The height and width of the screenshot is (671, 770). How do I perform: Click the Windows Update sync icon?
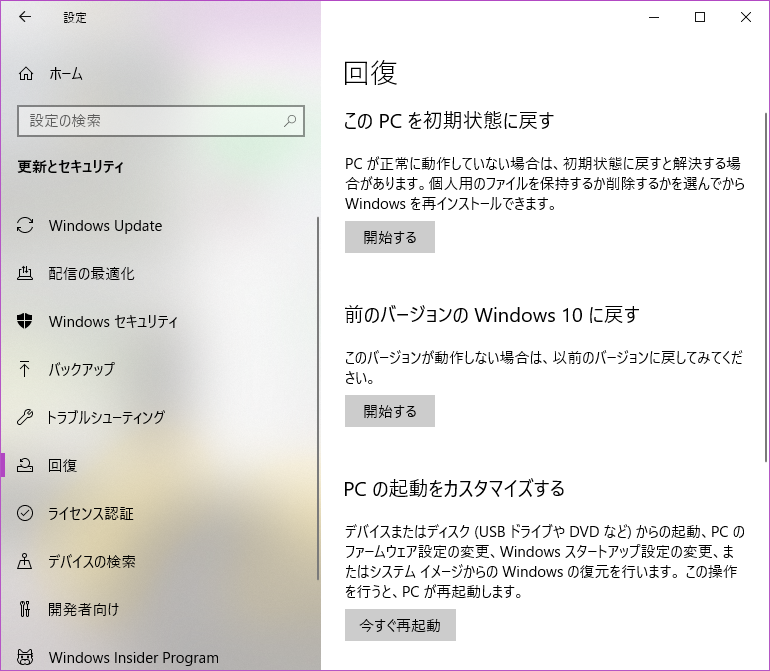click(26, 226)
